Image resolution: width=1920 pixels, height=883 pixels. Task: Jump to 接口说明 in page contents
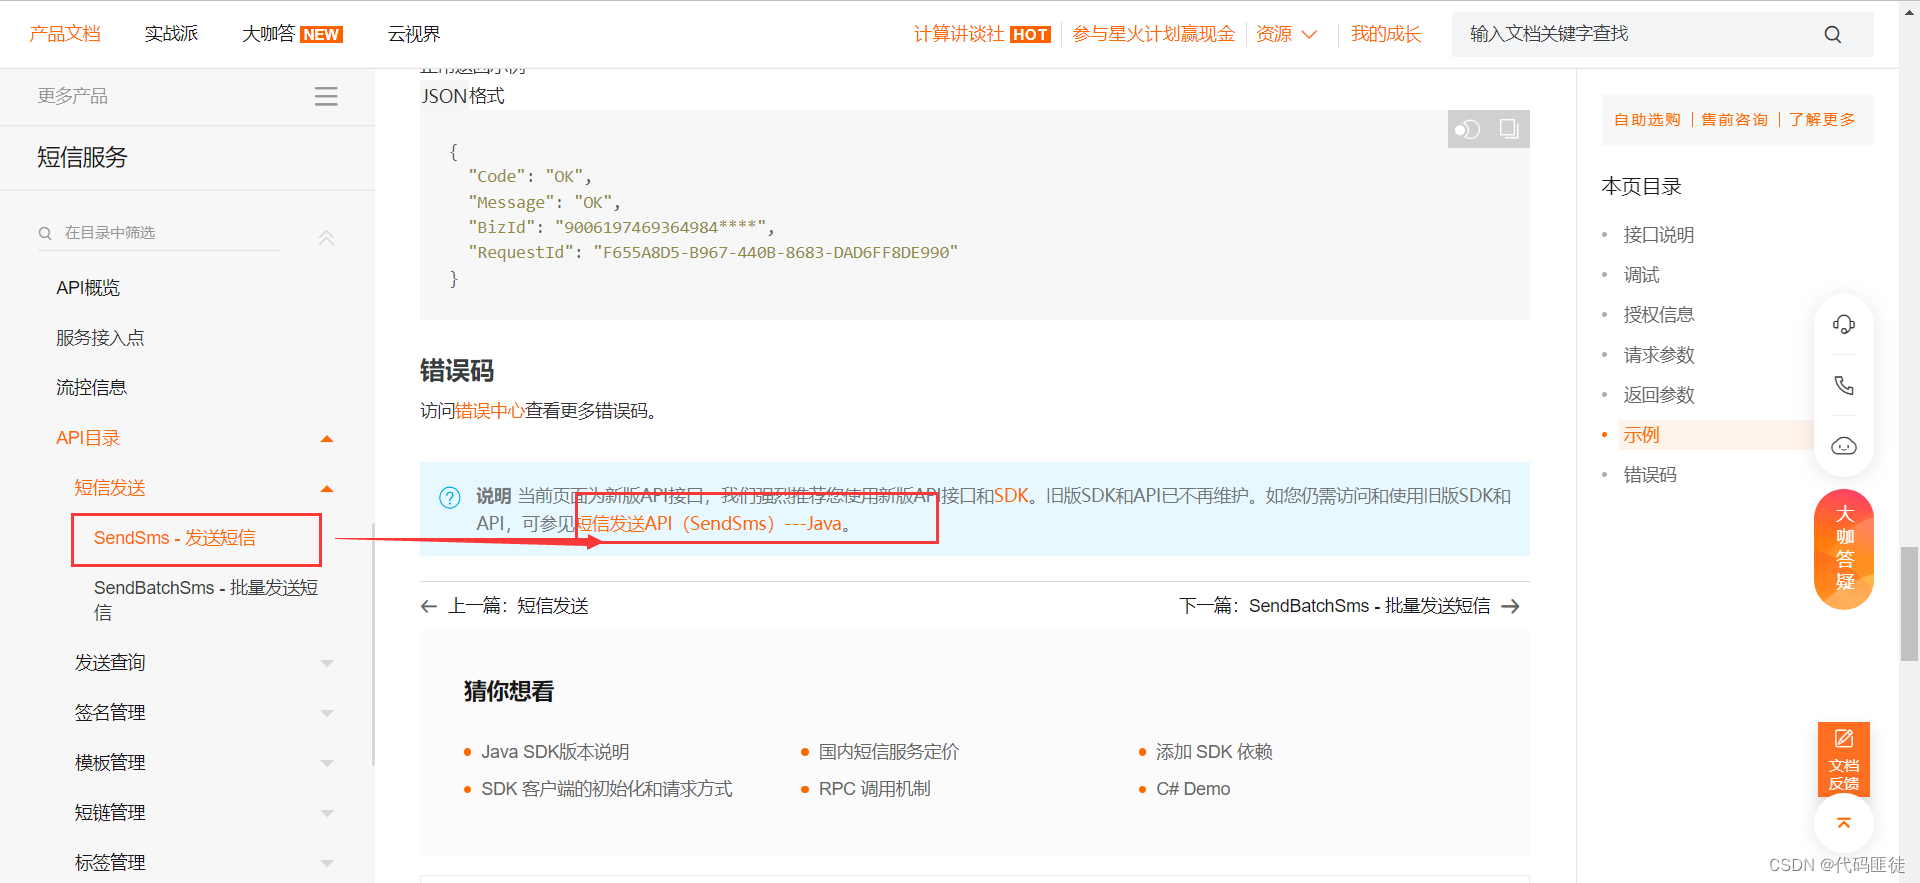[x=1658, y=235]
